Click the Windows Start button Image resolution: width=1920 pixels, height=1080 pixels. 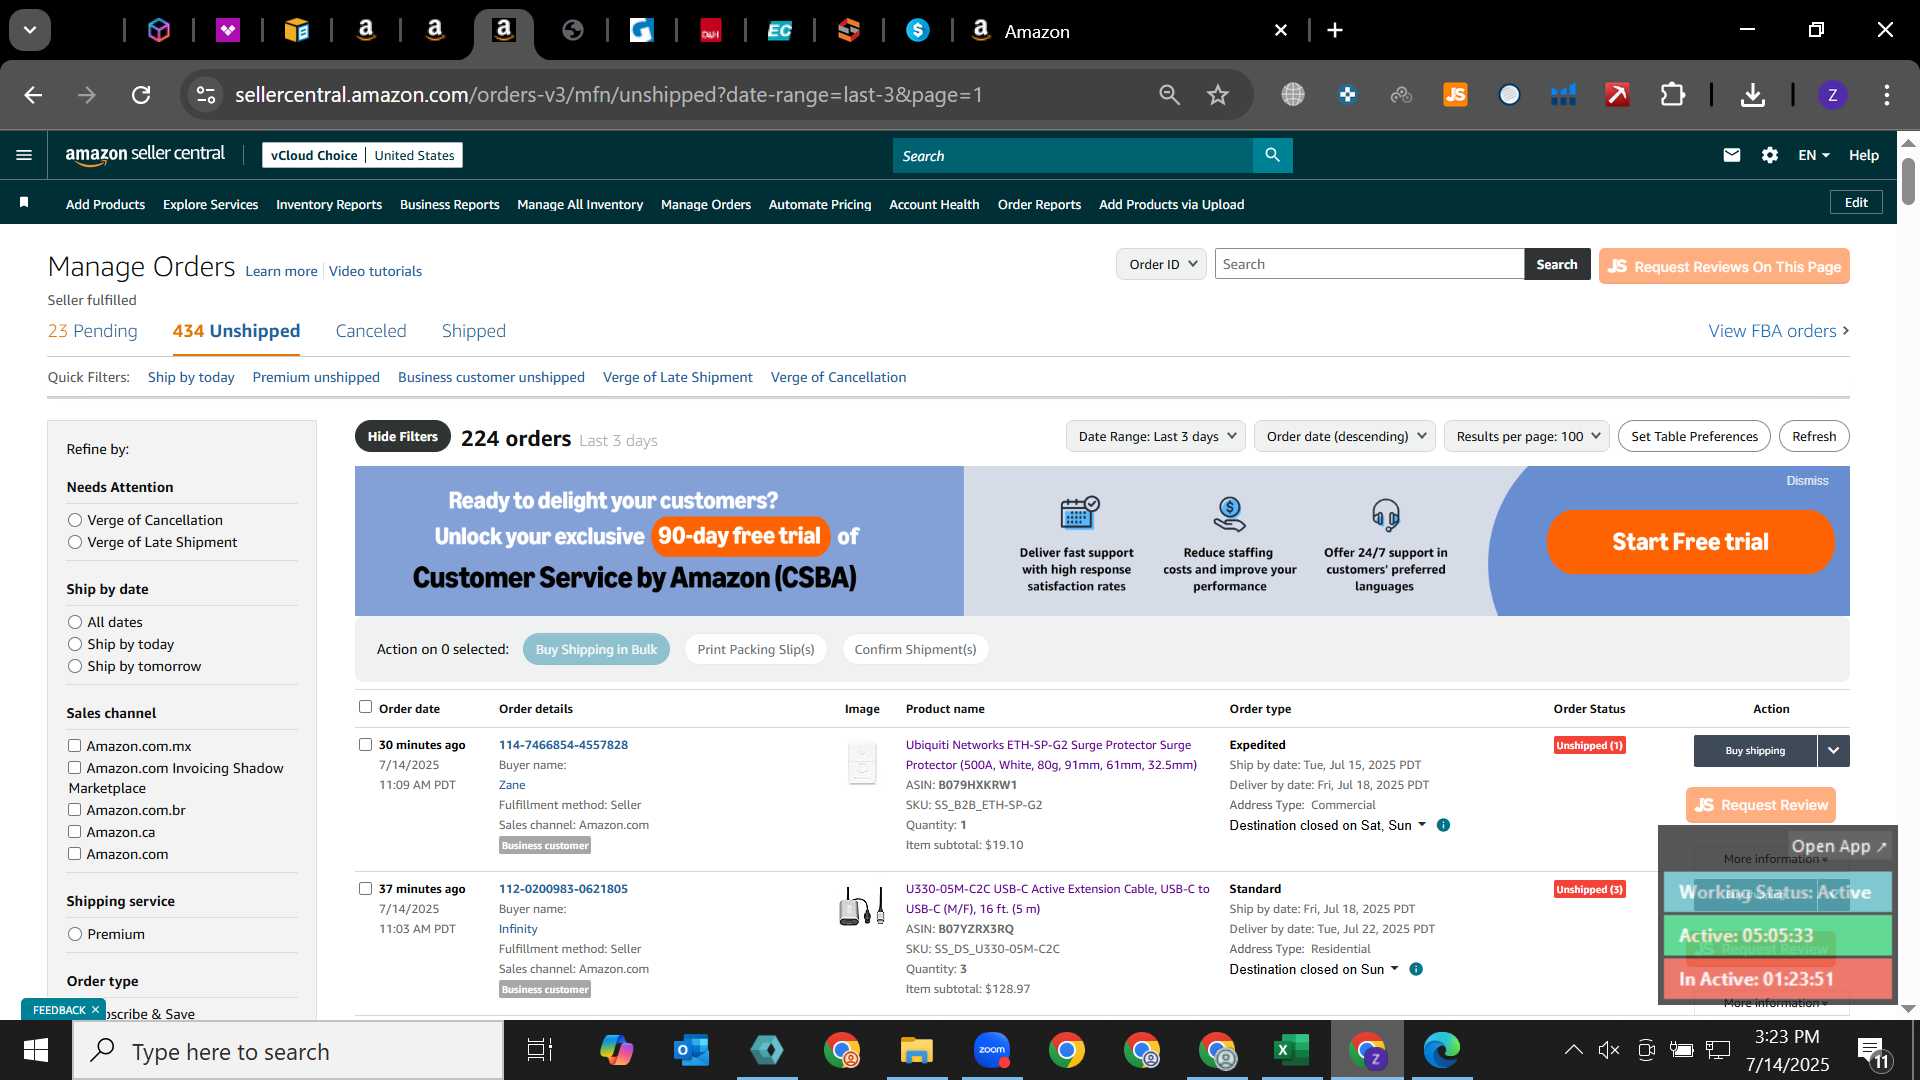tap(36, 1050)
